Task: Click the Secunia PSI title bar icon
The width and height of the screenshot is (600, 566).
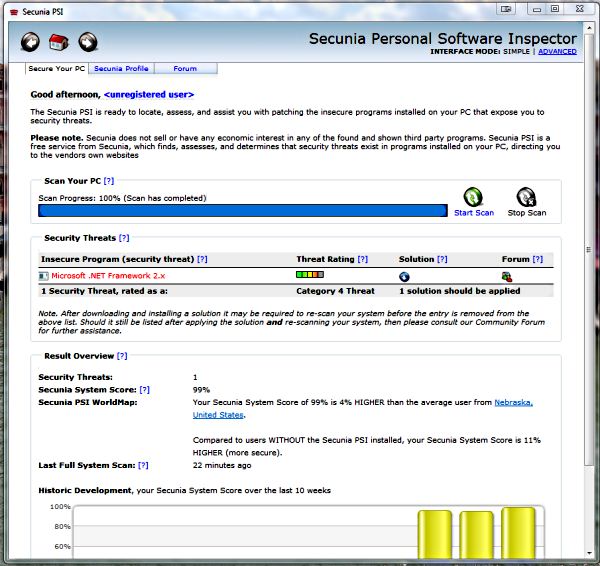Action: coord(14,12)
